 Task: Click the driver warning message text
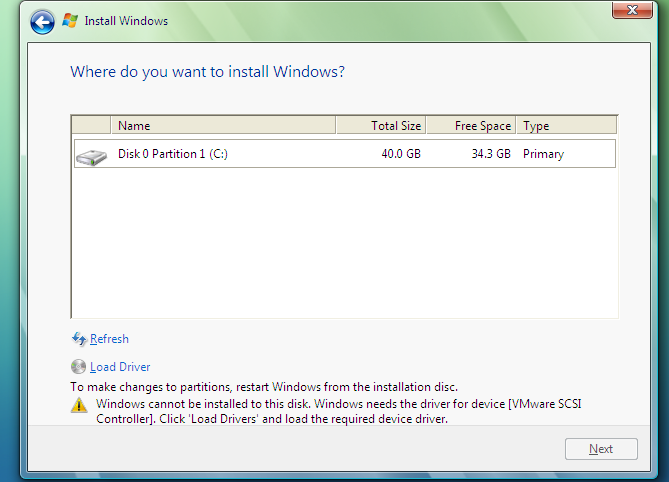coord(338,411)
